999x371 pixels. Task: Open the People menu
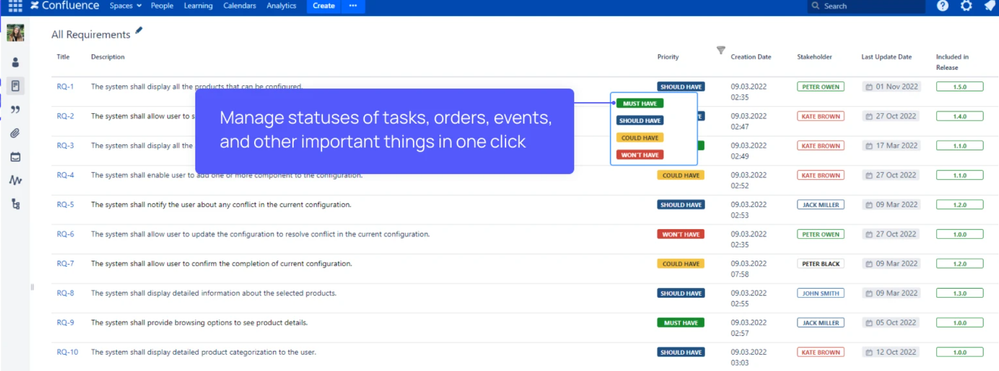(162, 6)
